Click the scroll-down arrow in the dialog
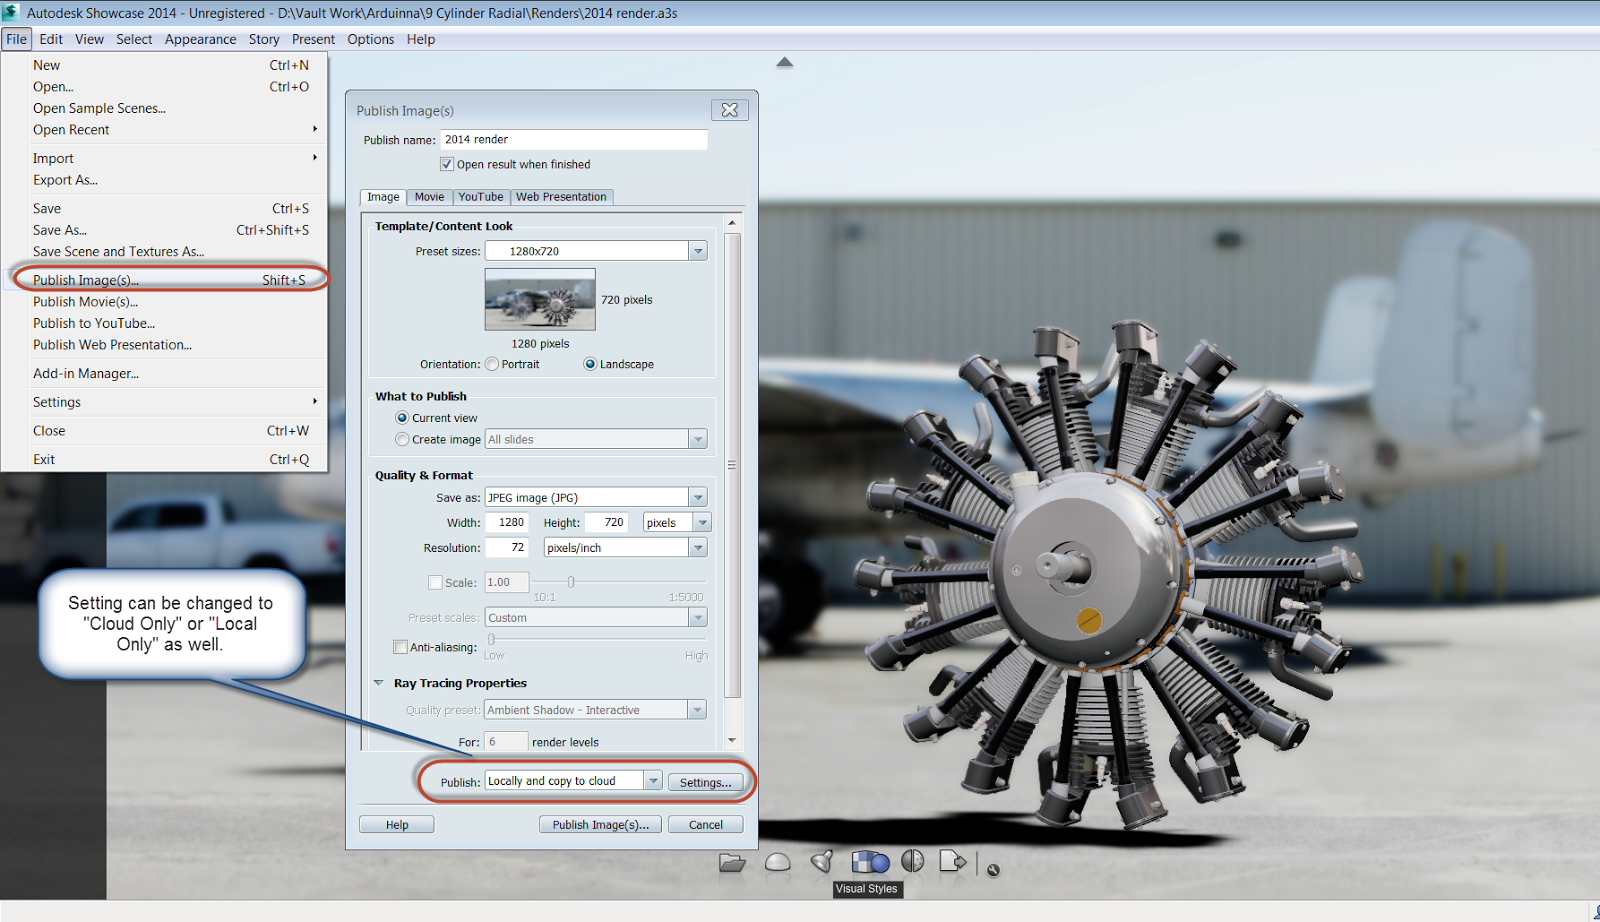 [733, 740]
